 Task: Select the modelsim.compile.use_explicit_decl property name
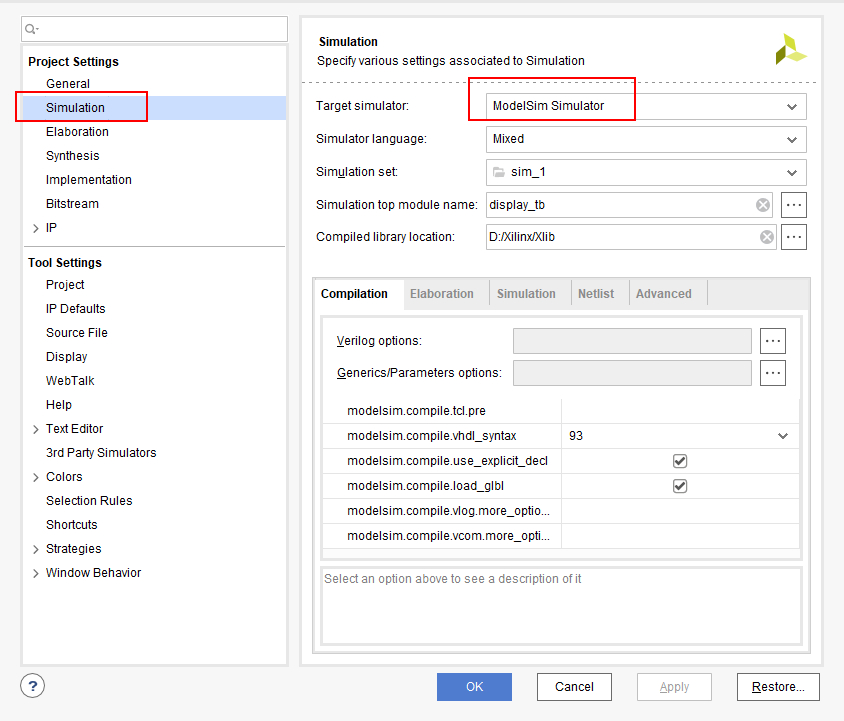click(x=447, y=461)
